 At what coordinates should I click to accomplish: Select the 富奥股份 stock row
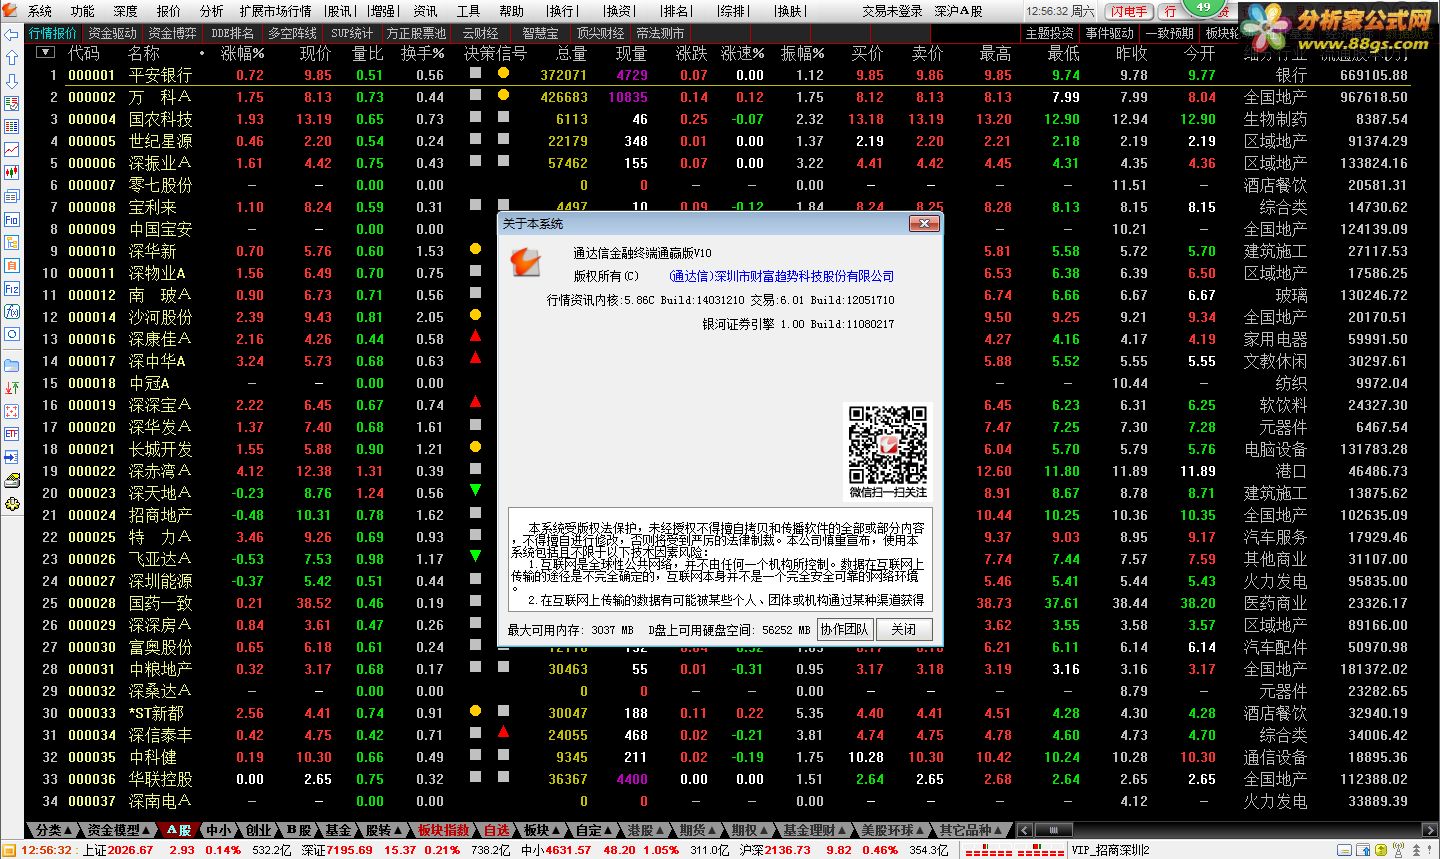[719, 647]
